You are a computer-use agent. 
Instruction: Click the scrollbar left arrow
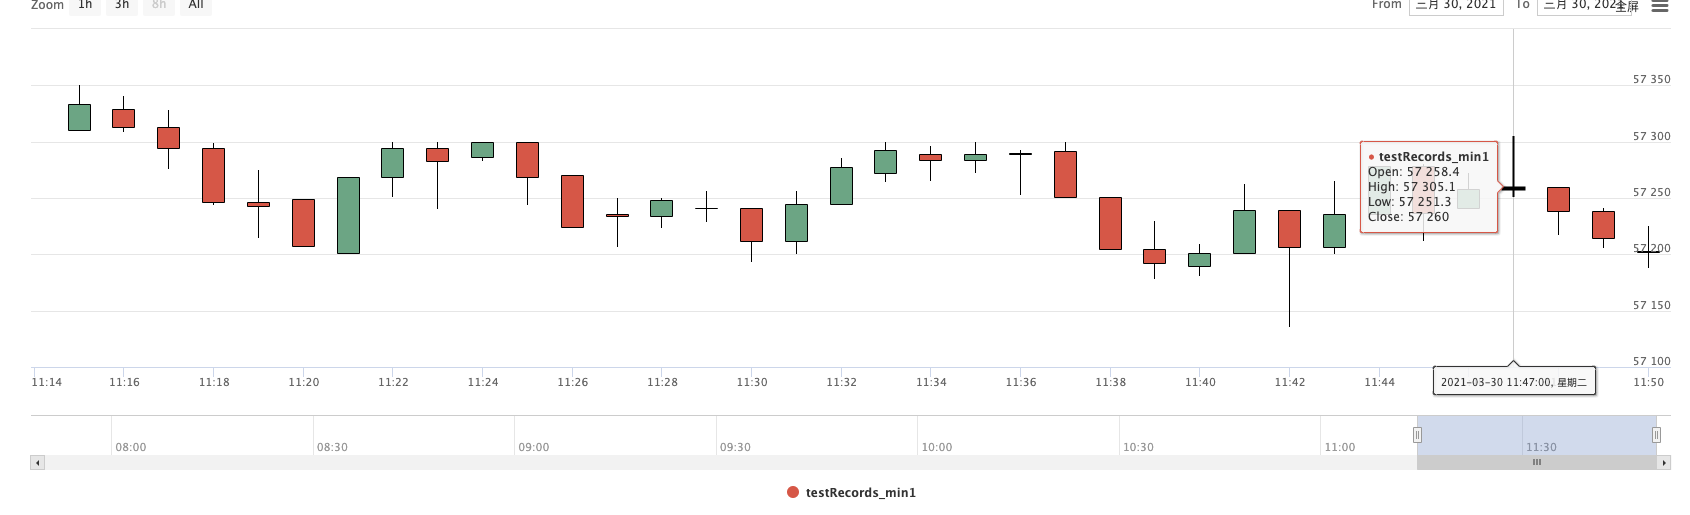(37, 463)
